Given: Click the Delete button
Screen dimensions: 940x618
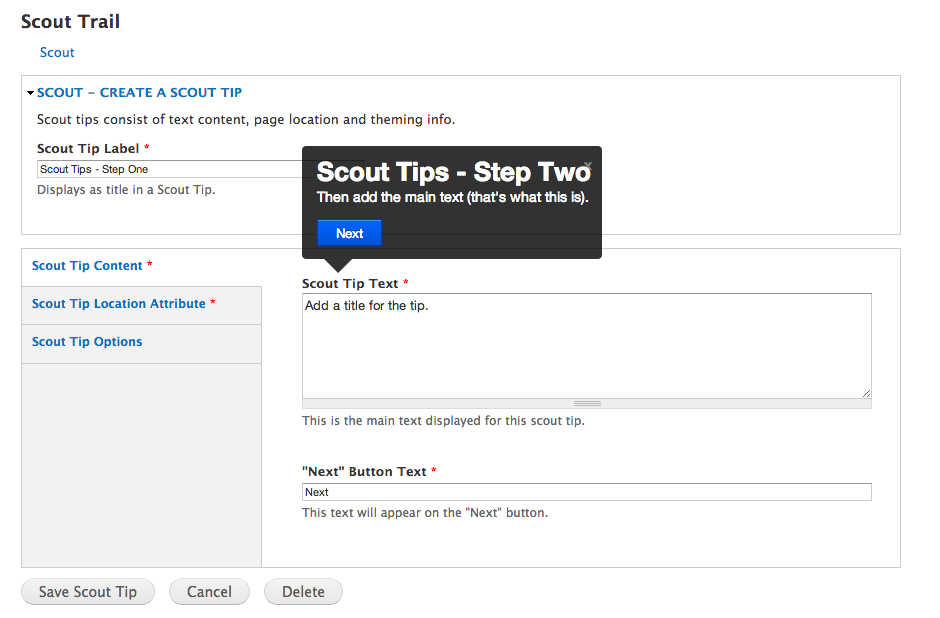Looking at the screenshot, I should [x=303, y=592].
